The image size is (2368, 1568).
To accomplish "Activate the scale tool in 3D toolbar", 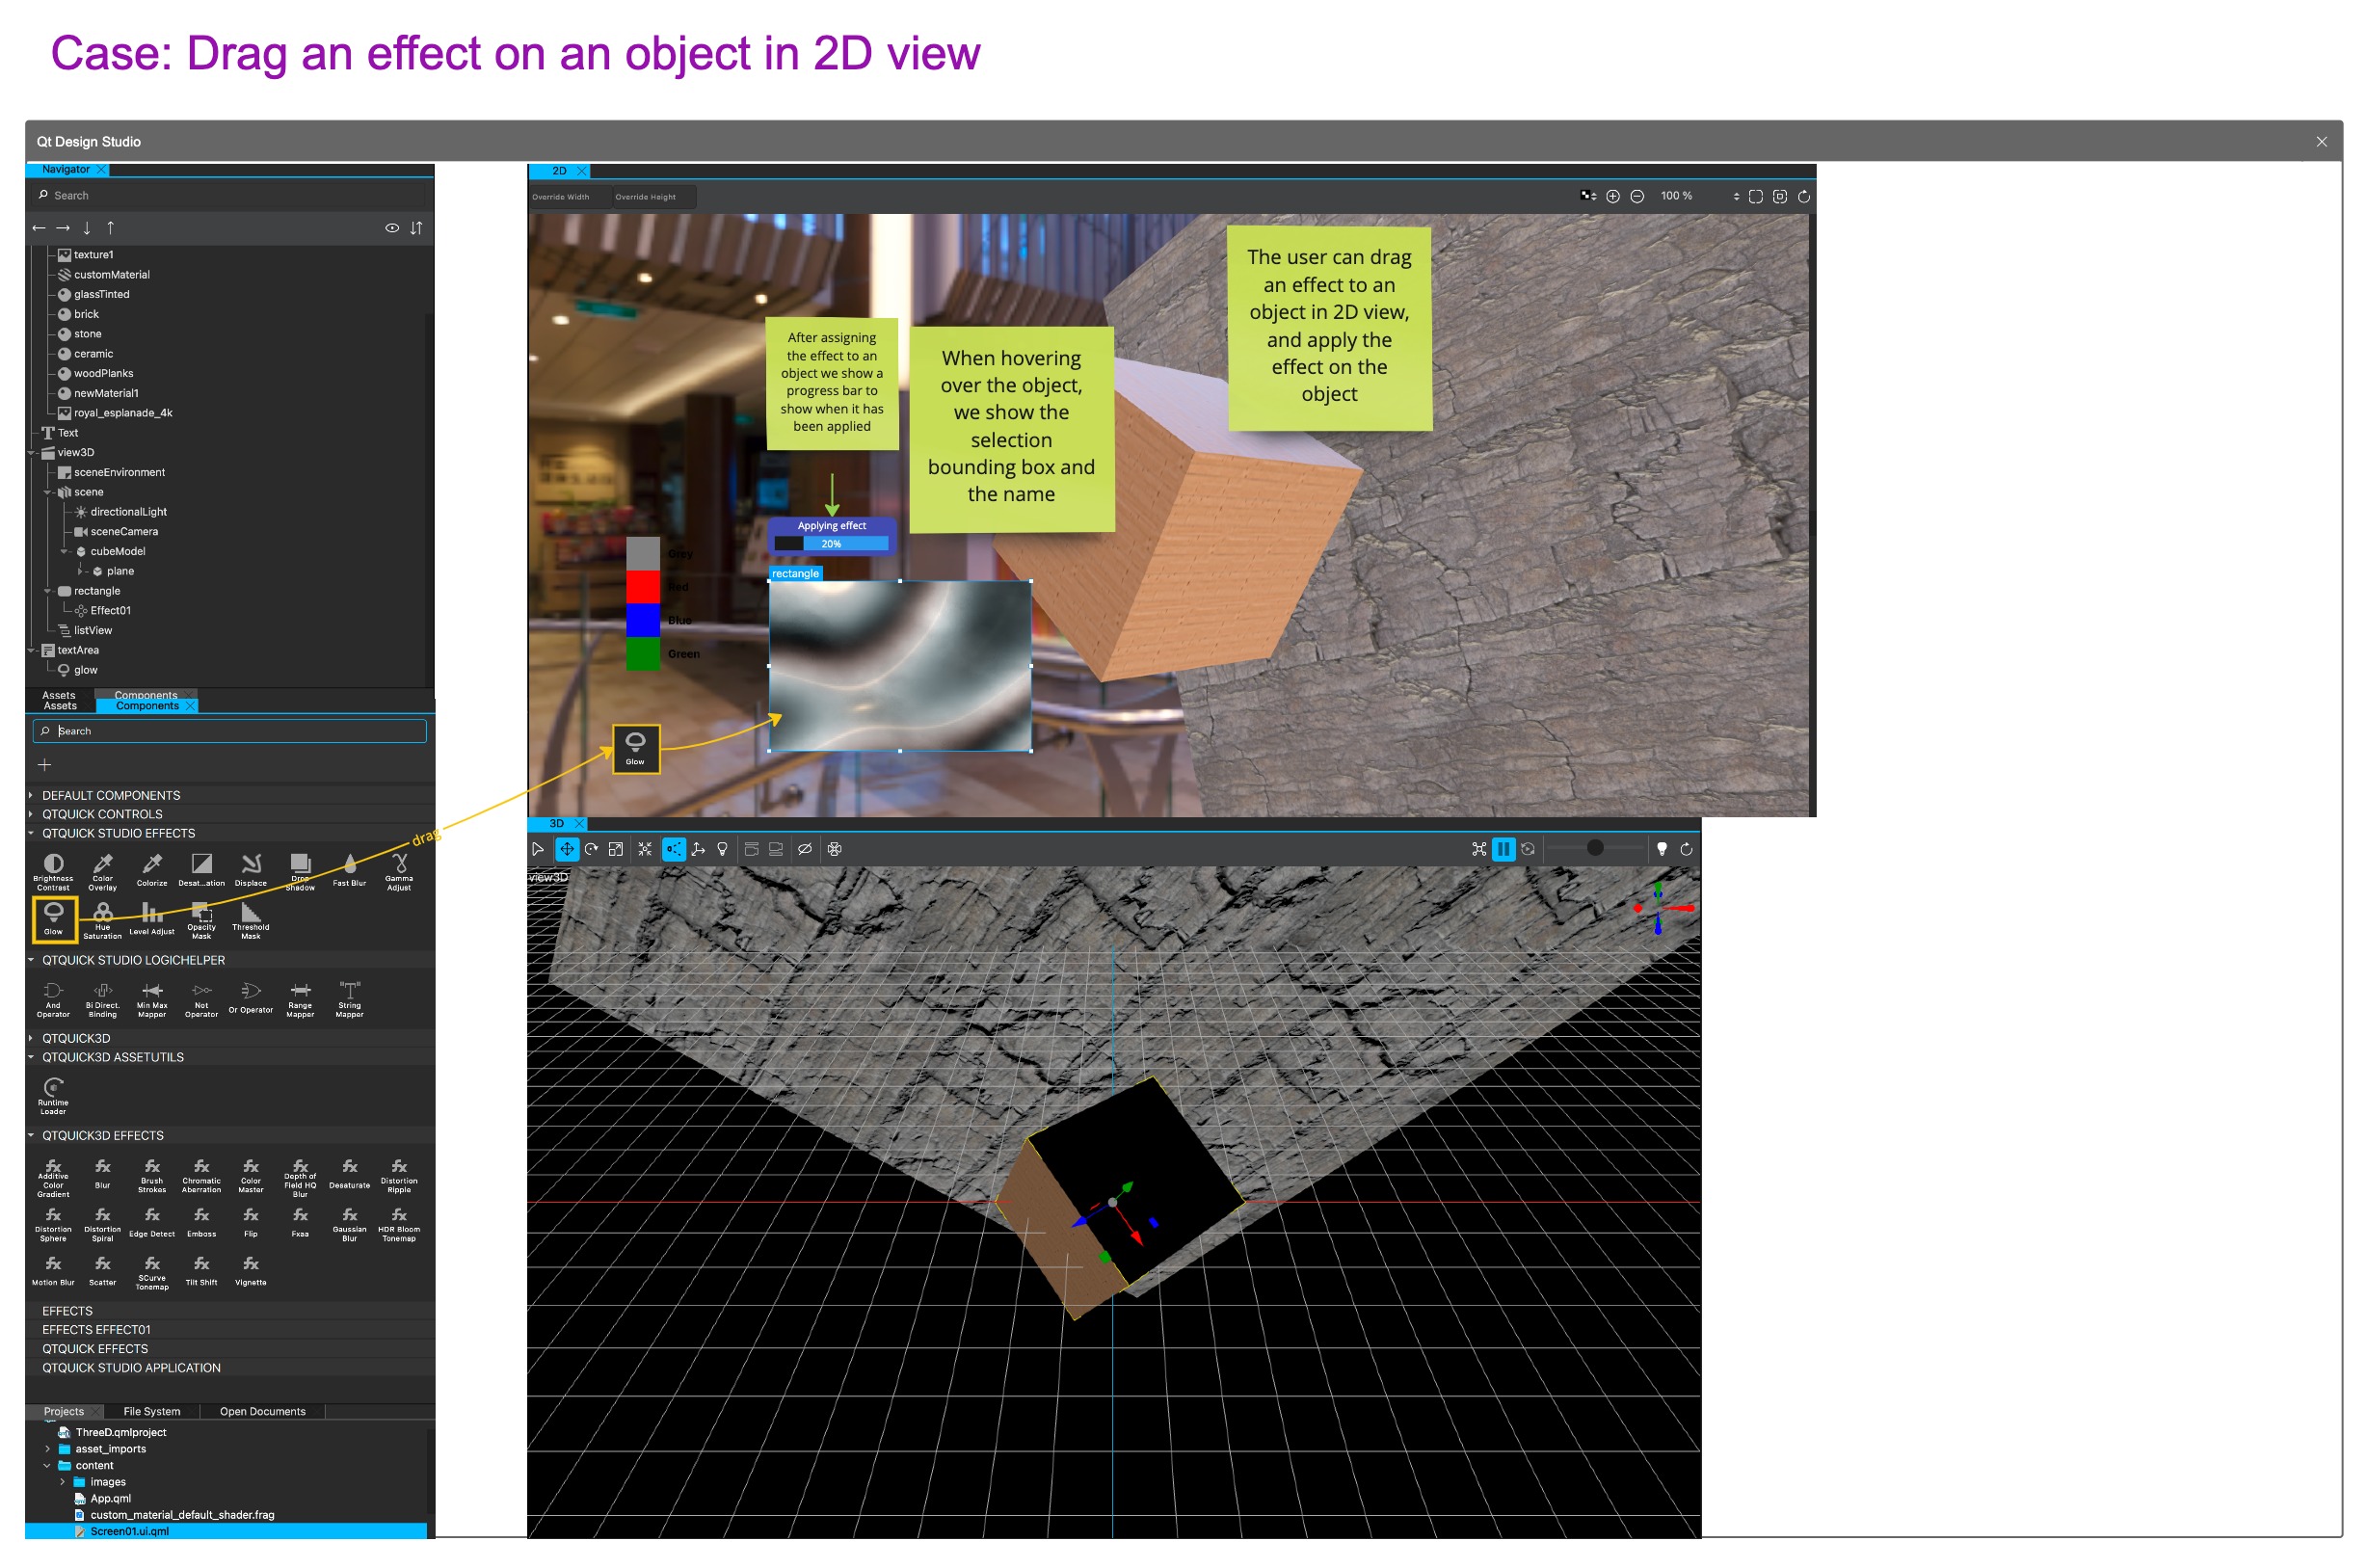I will pyautogui.click(x=616, y=848).
